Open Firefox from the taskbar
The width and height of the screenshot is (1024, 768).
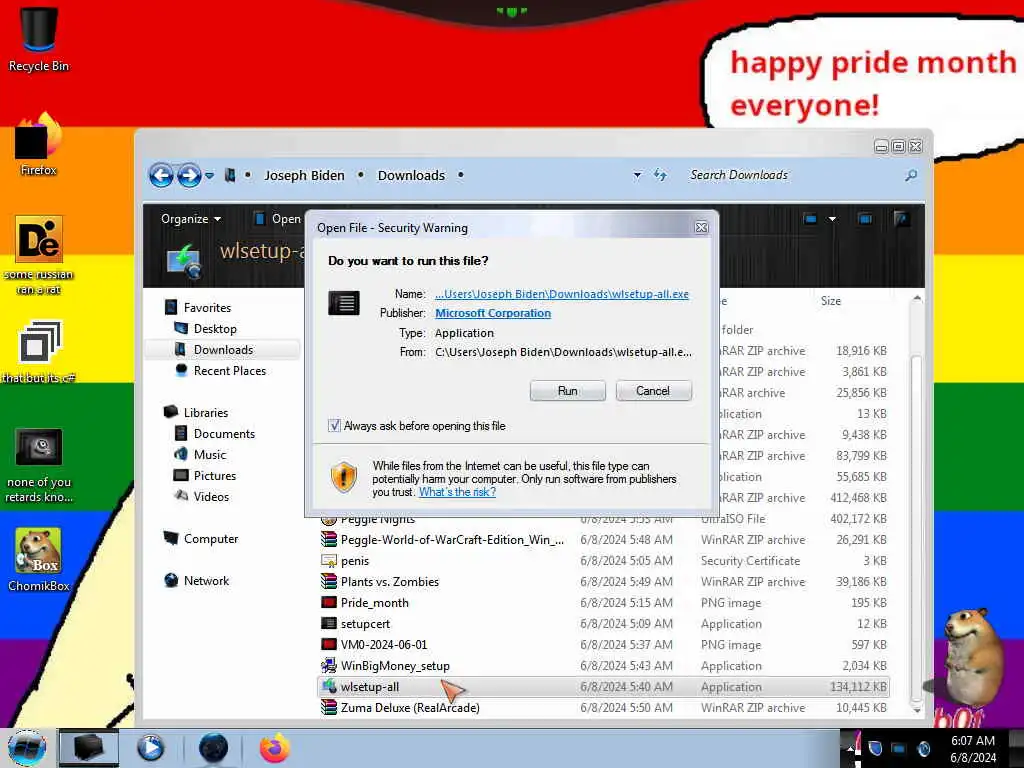tap(275, 748)
